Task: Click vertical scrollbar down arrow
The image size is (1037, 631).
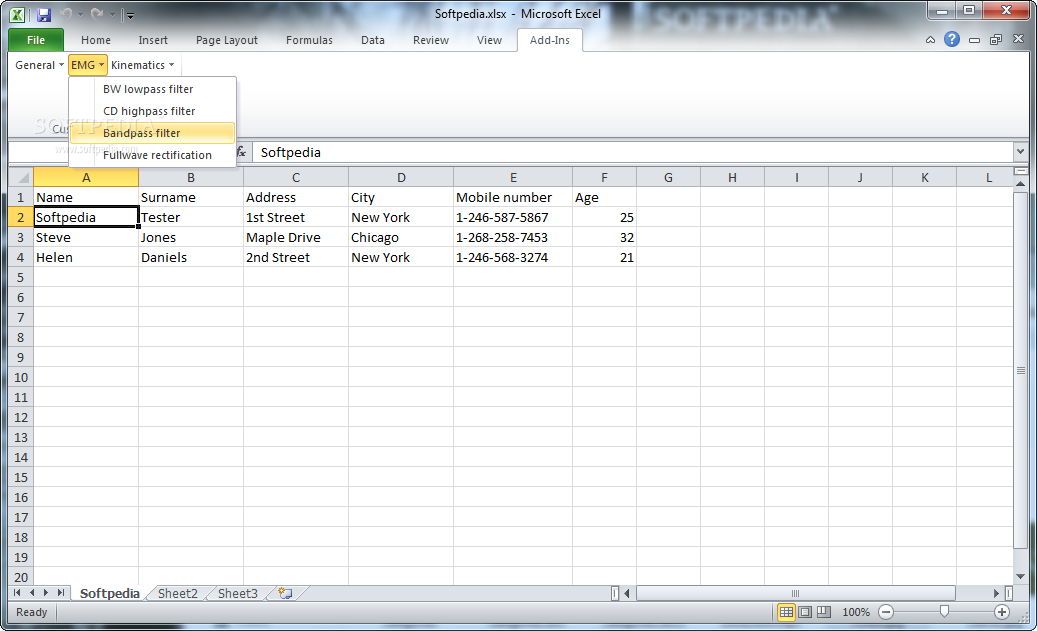Action: pos(1020,576)
